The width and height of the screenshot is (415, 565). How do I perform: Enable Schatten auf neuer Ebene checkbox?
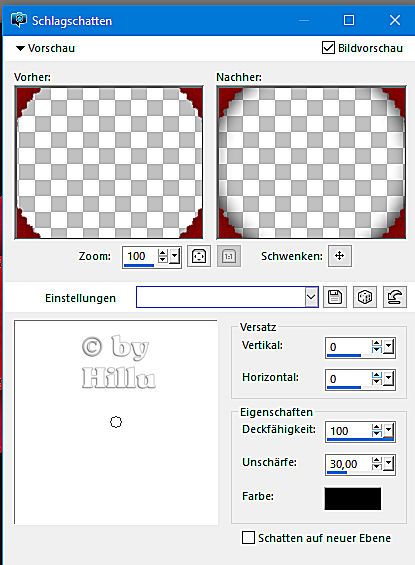pyautogui.click(x=249, y=538)
